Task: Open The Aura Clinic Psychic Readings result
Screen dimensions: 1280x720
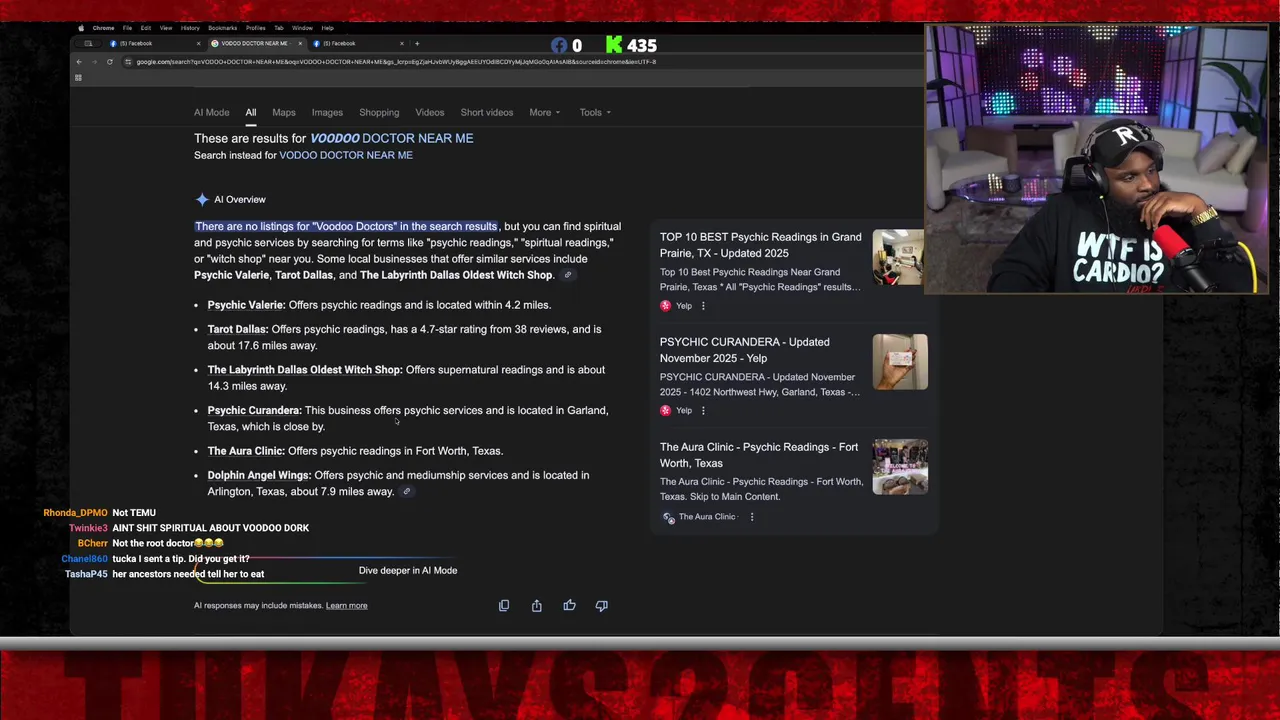Action: pos(759,455)
